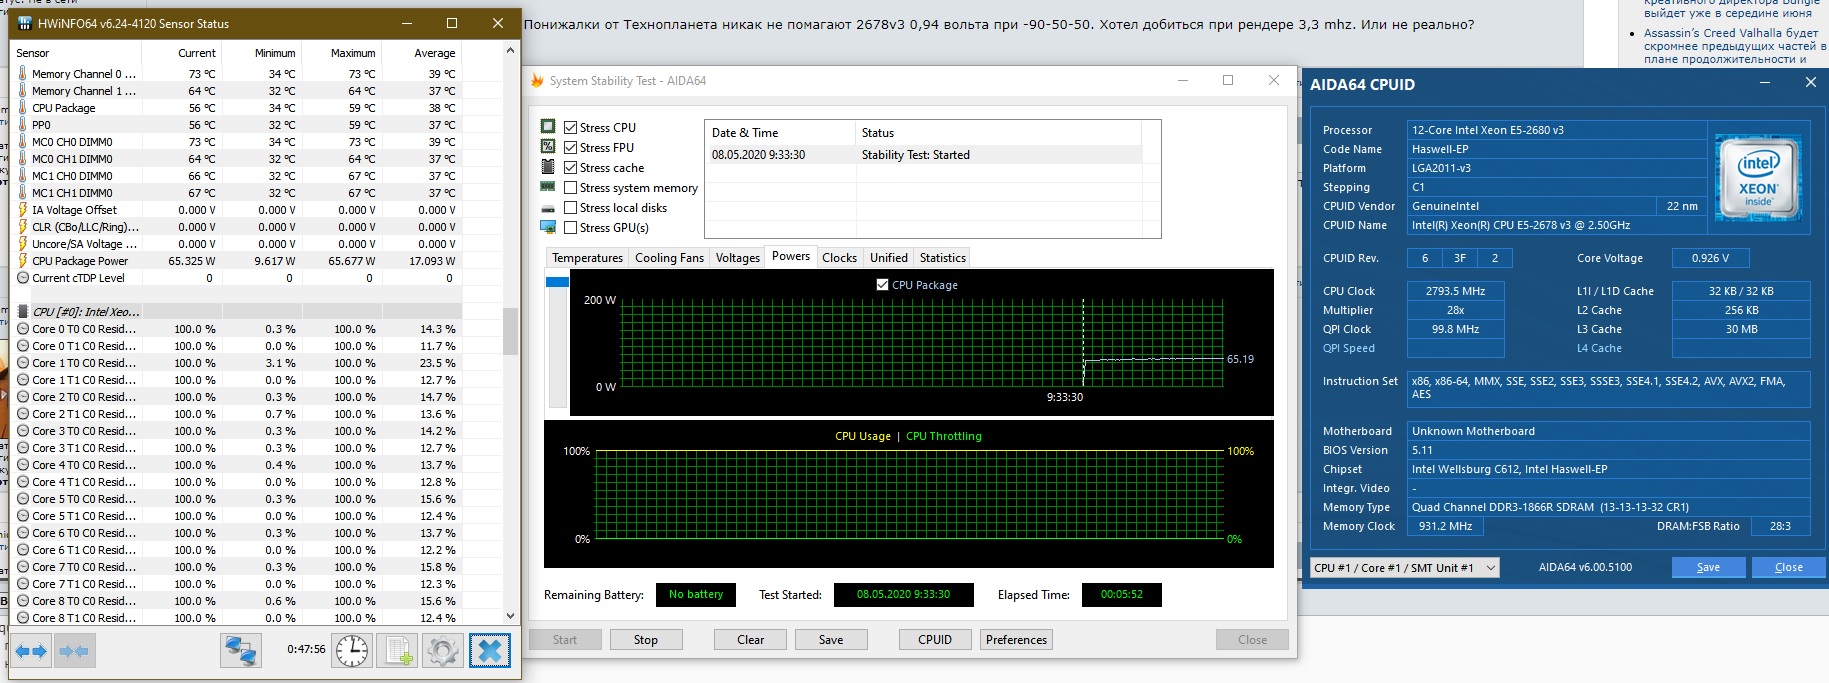This screenshot has height=683, width=1829.
Task: Switch to Temperatures tab
Action: (x=587, y=258)
